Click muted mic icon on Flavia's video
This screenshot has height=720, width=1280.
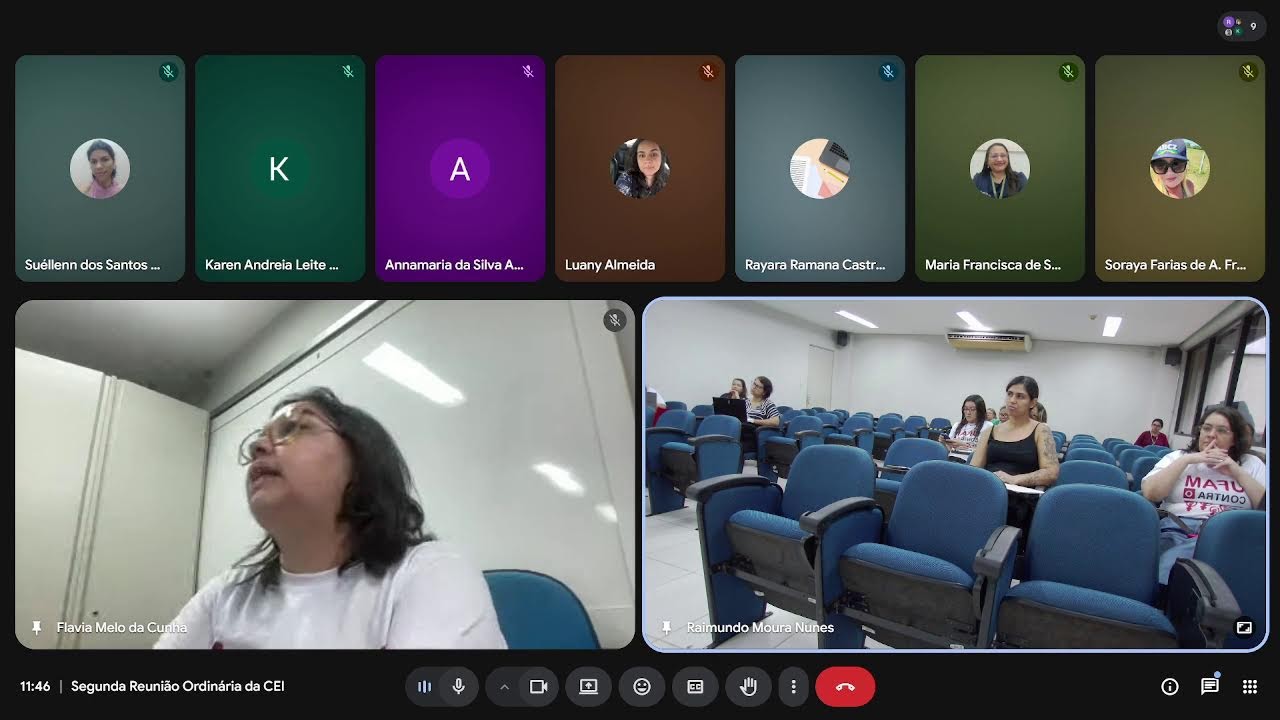tap(615, 320)
